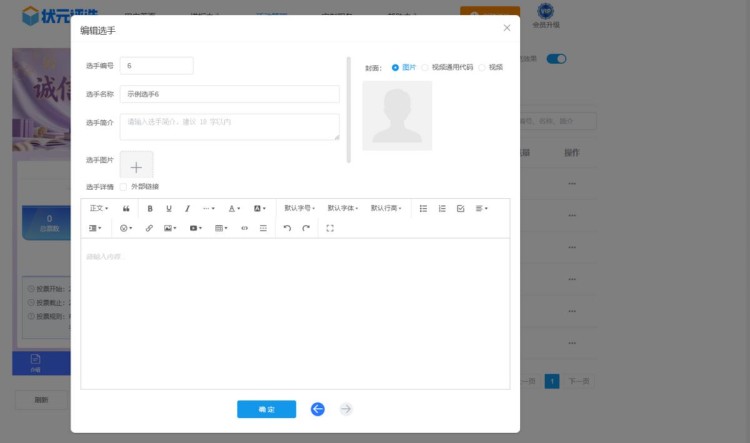
Task: Open the 默认行高 line height dropdown
Action: [386, 208]
